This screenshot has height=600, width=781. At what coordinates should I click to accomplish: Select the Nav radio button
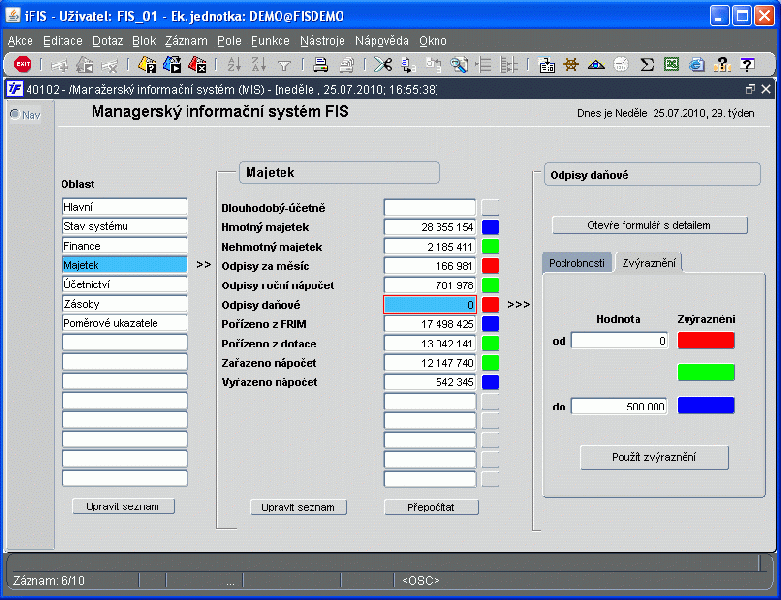coord(14,114)
